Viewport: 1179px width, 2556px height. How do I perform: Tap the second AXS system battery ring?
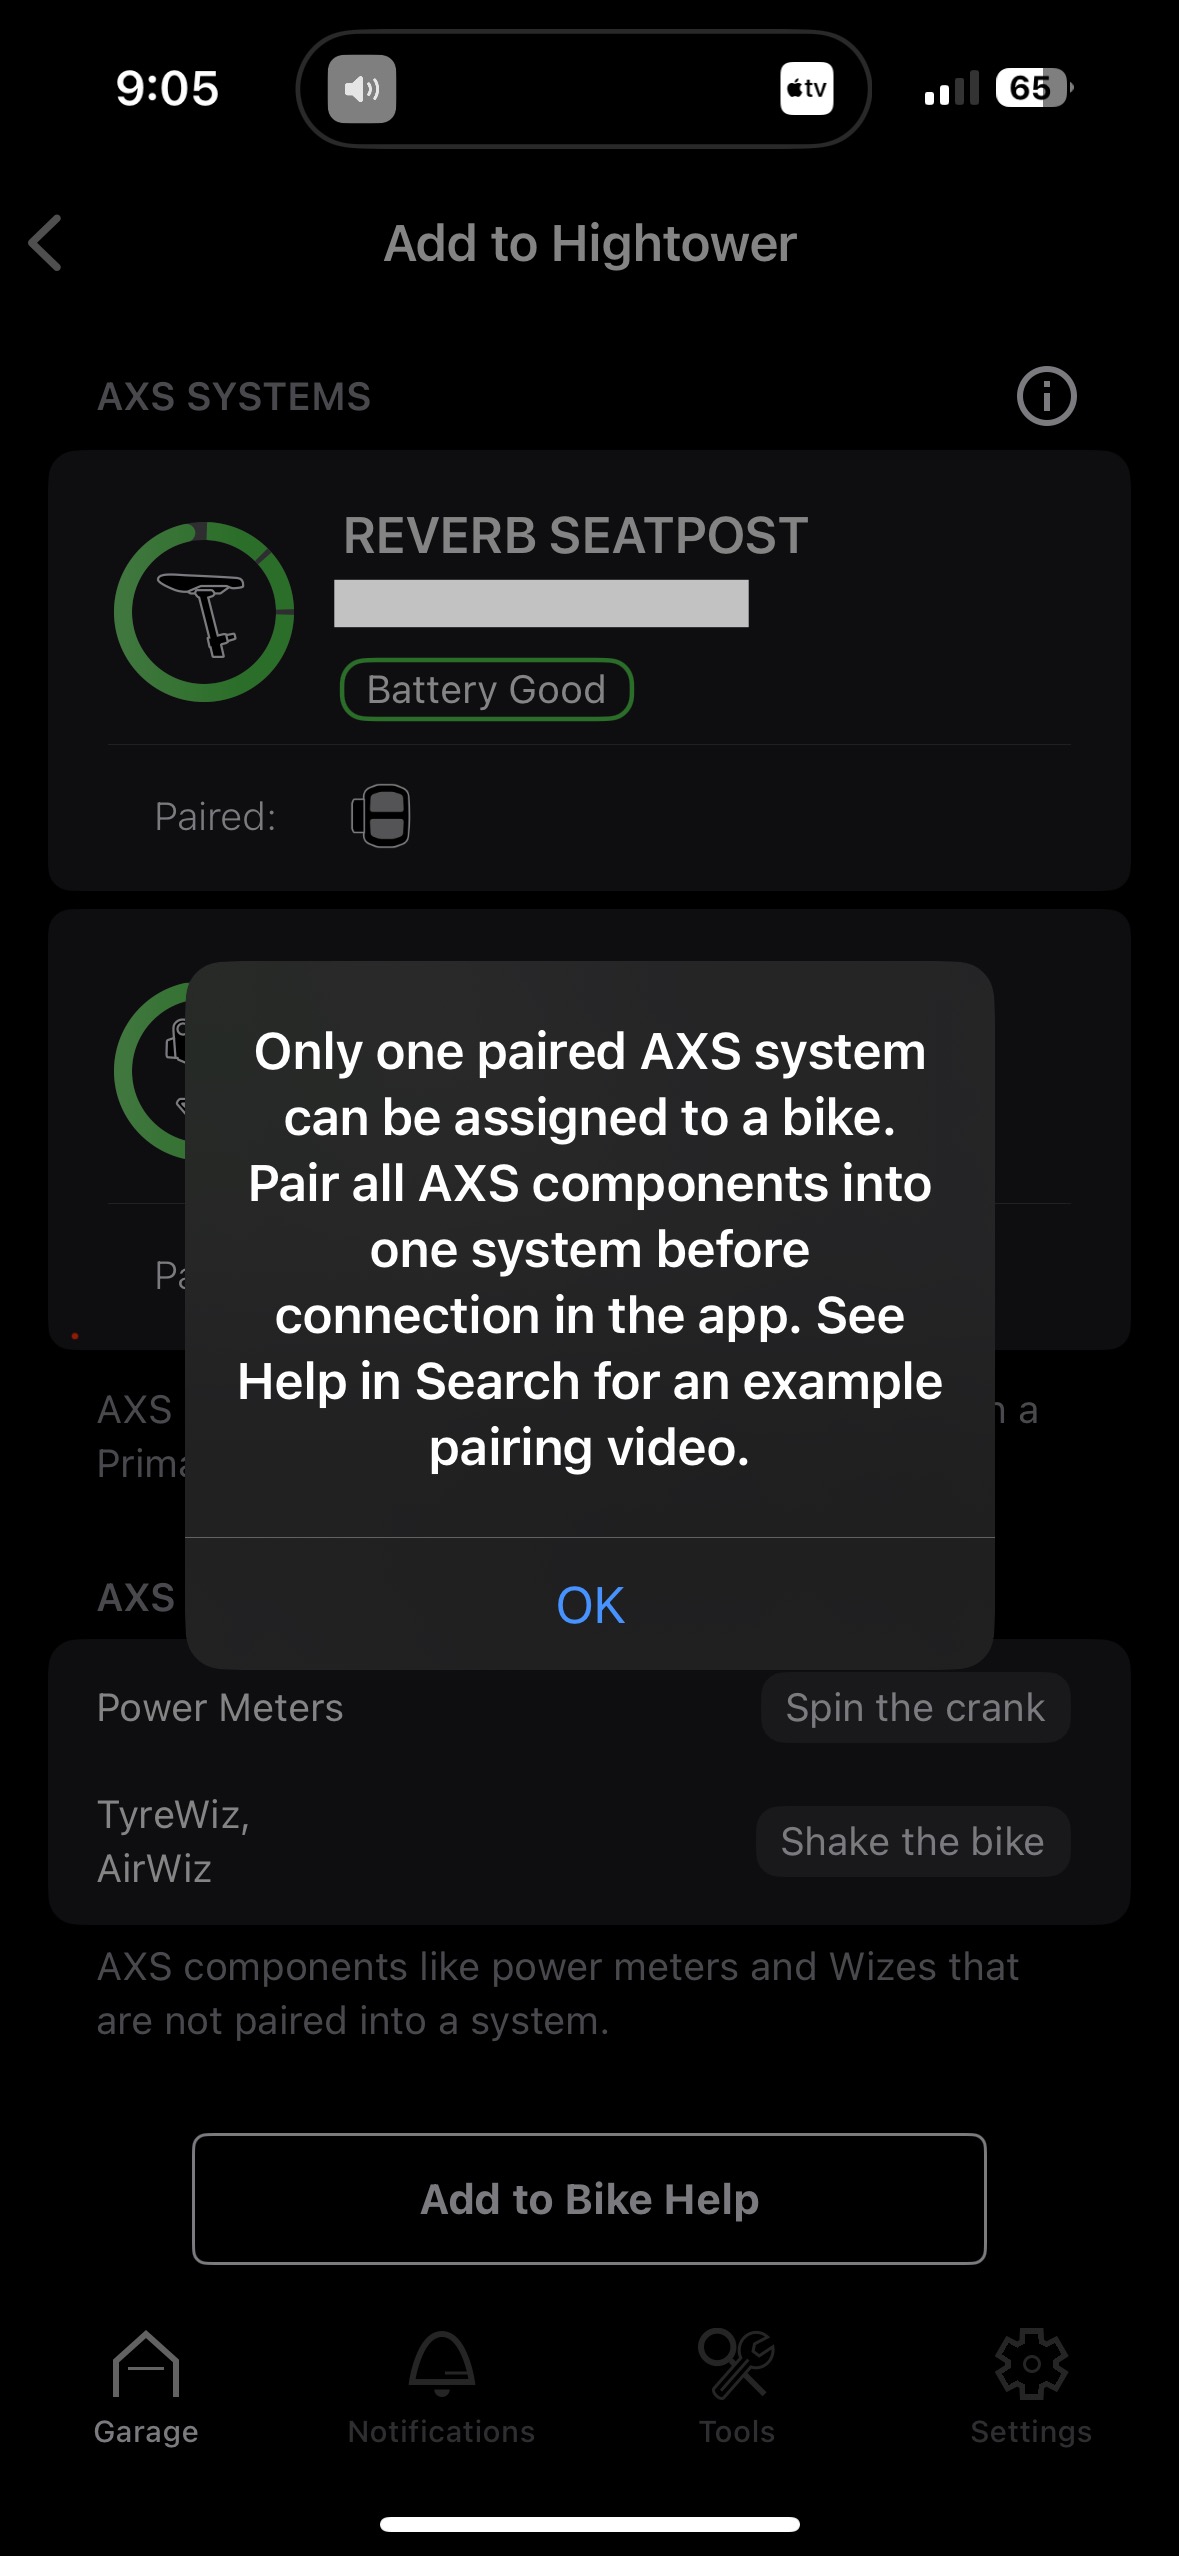(151, 1070)
